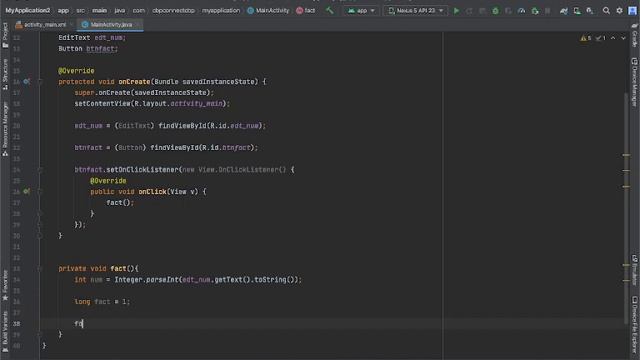Viewport: 640px width, 360px height.
Task: Click fold end marker at onCreate closing brace
Action: (40, 236)
